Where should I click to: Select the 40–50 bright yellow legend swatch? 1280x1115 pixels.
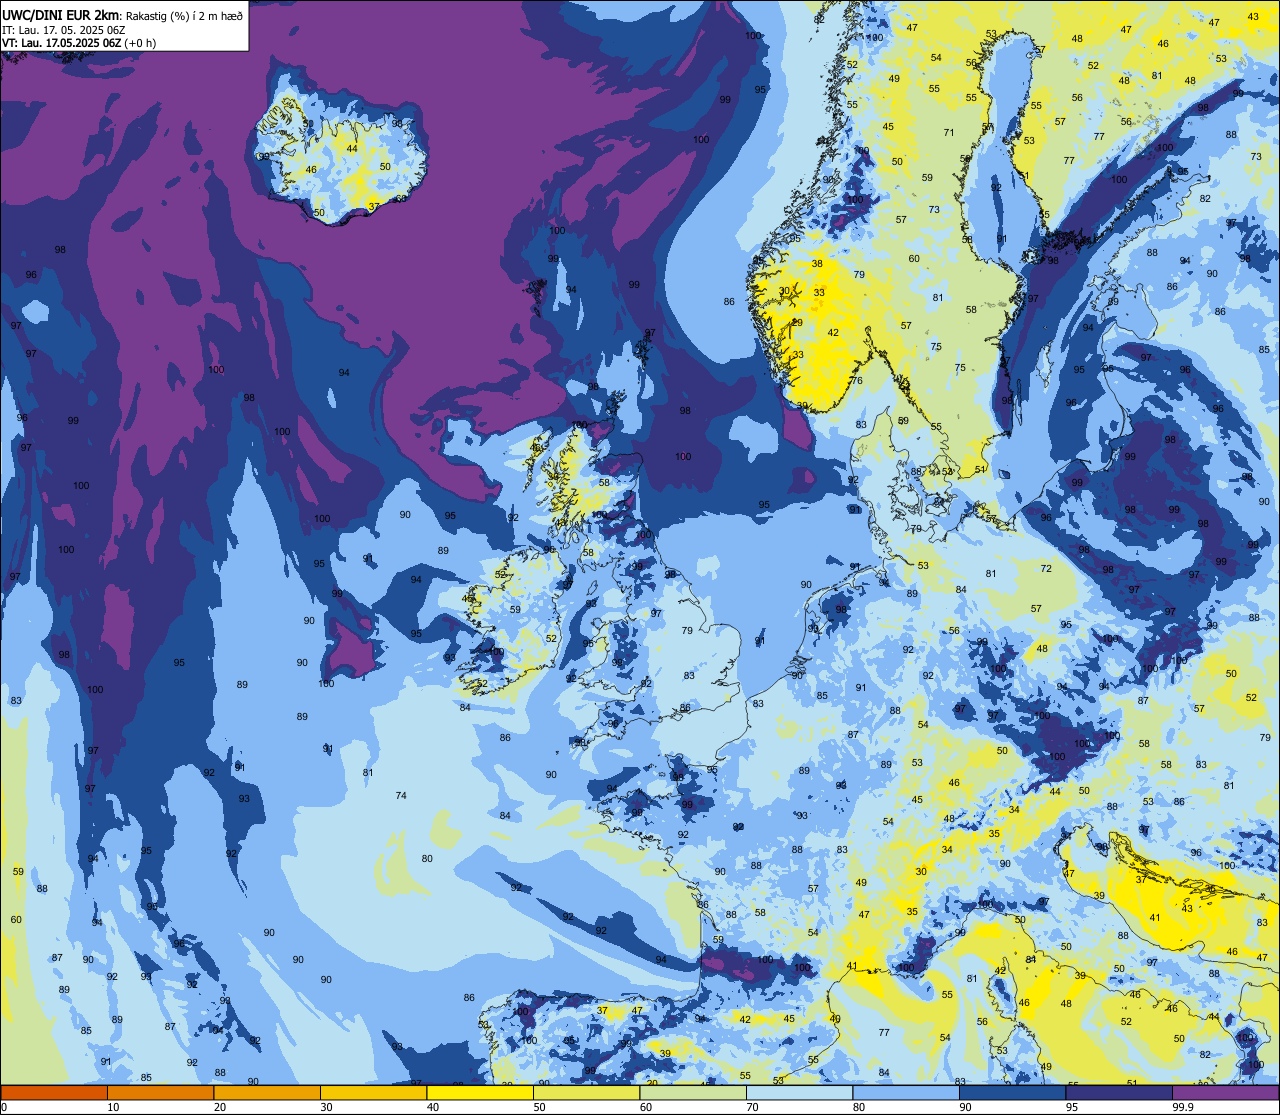[x=480, y=1093]
